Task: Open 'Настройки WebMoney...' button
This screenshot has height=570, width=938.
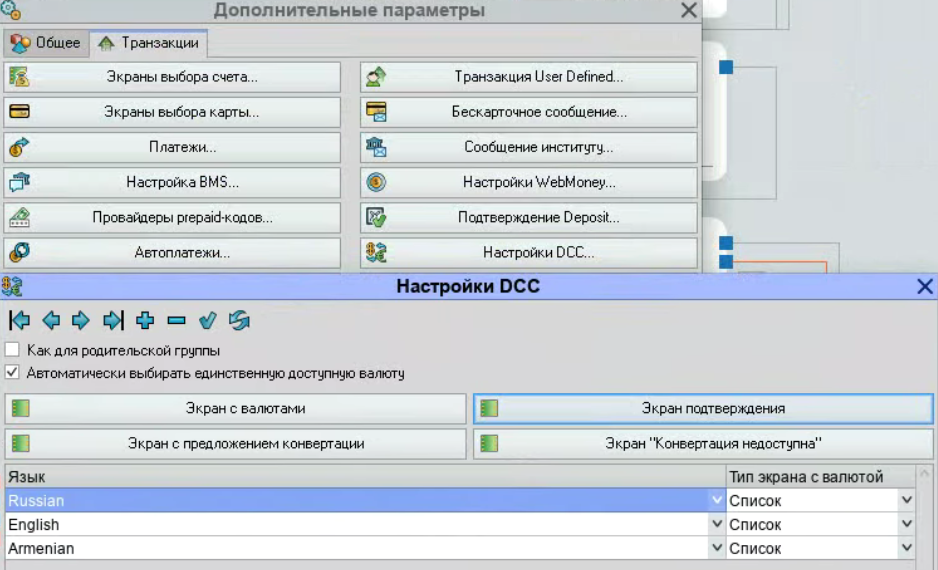Action: [529, 182]
